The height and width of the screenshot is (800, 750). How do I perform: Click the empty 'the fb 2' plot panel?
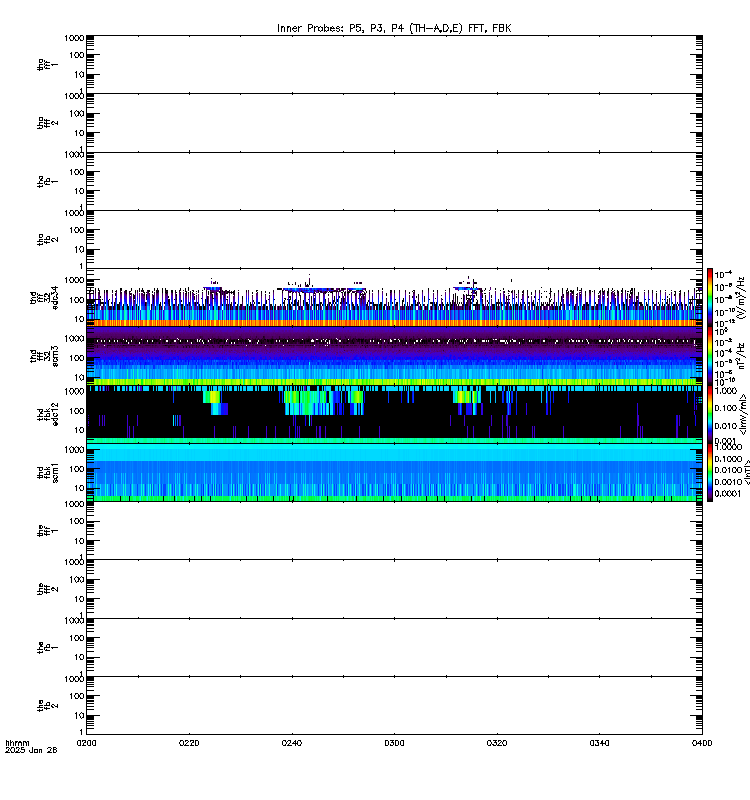click(394, 706)
